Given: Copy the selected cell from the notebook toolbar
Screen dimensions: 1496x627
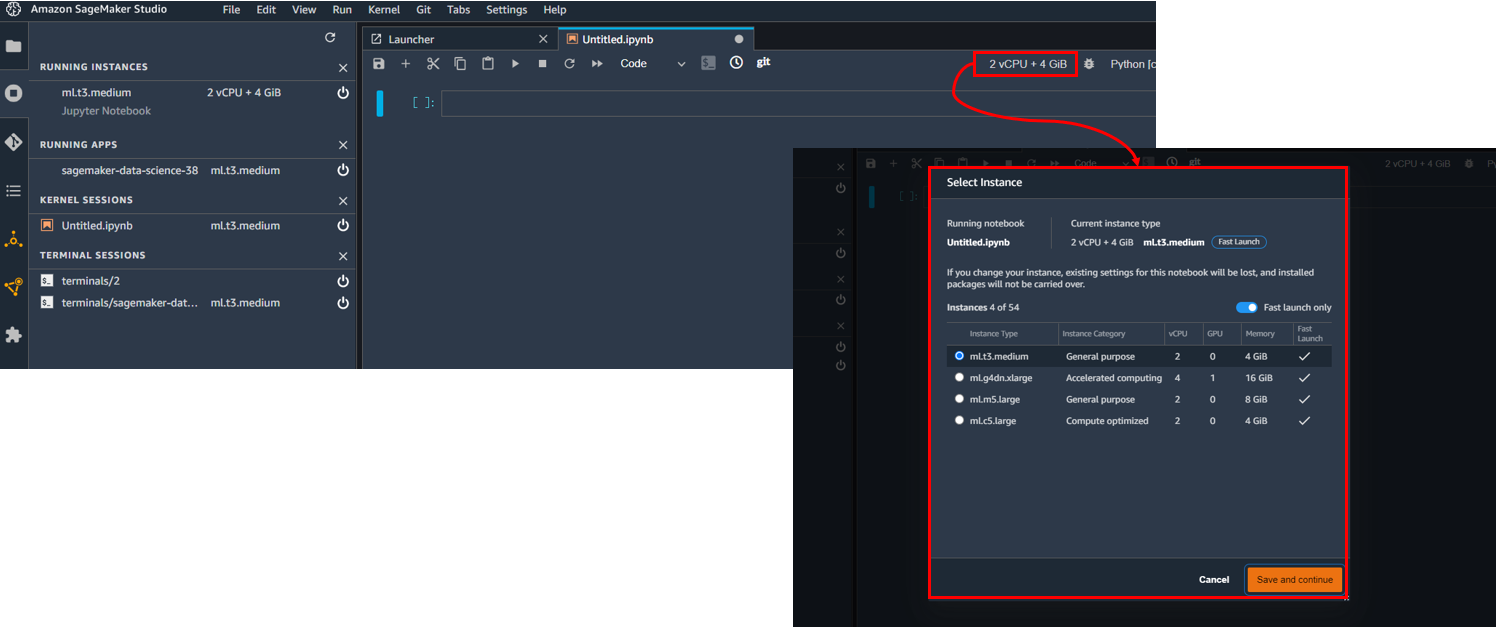Looking at the screenshot, I should 460,63.
